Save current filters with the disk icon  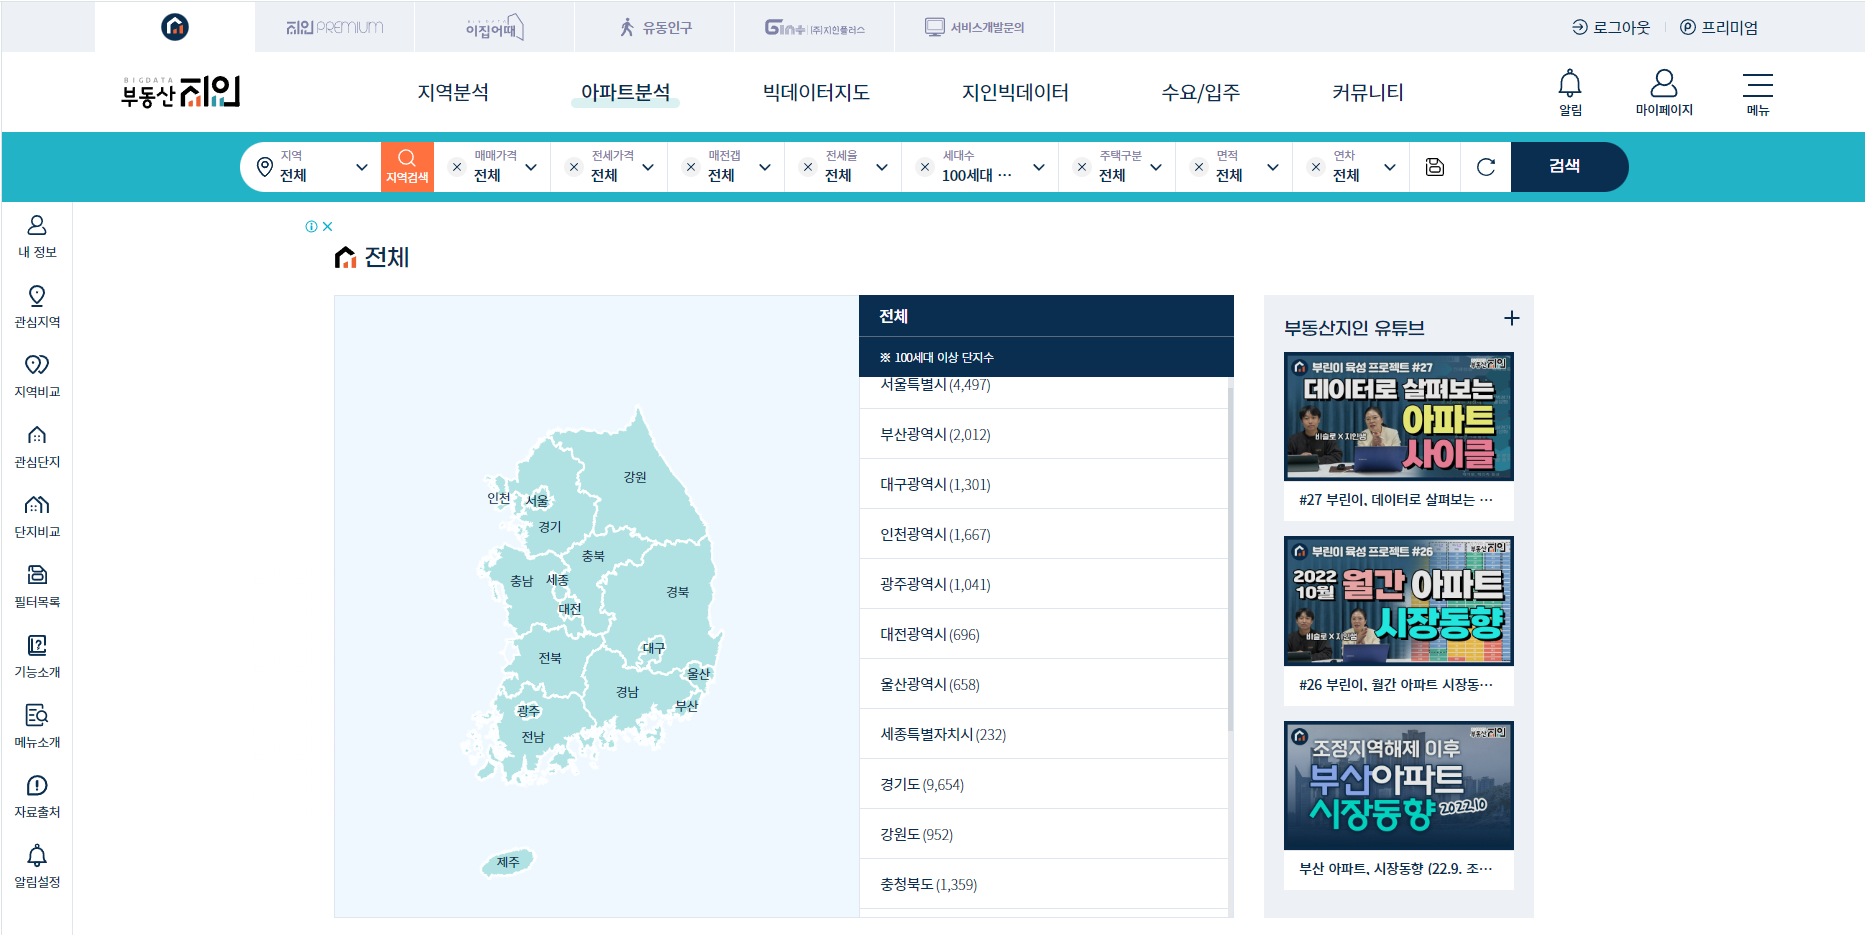point(1434,167)
